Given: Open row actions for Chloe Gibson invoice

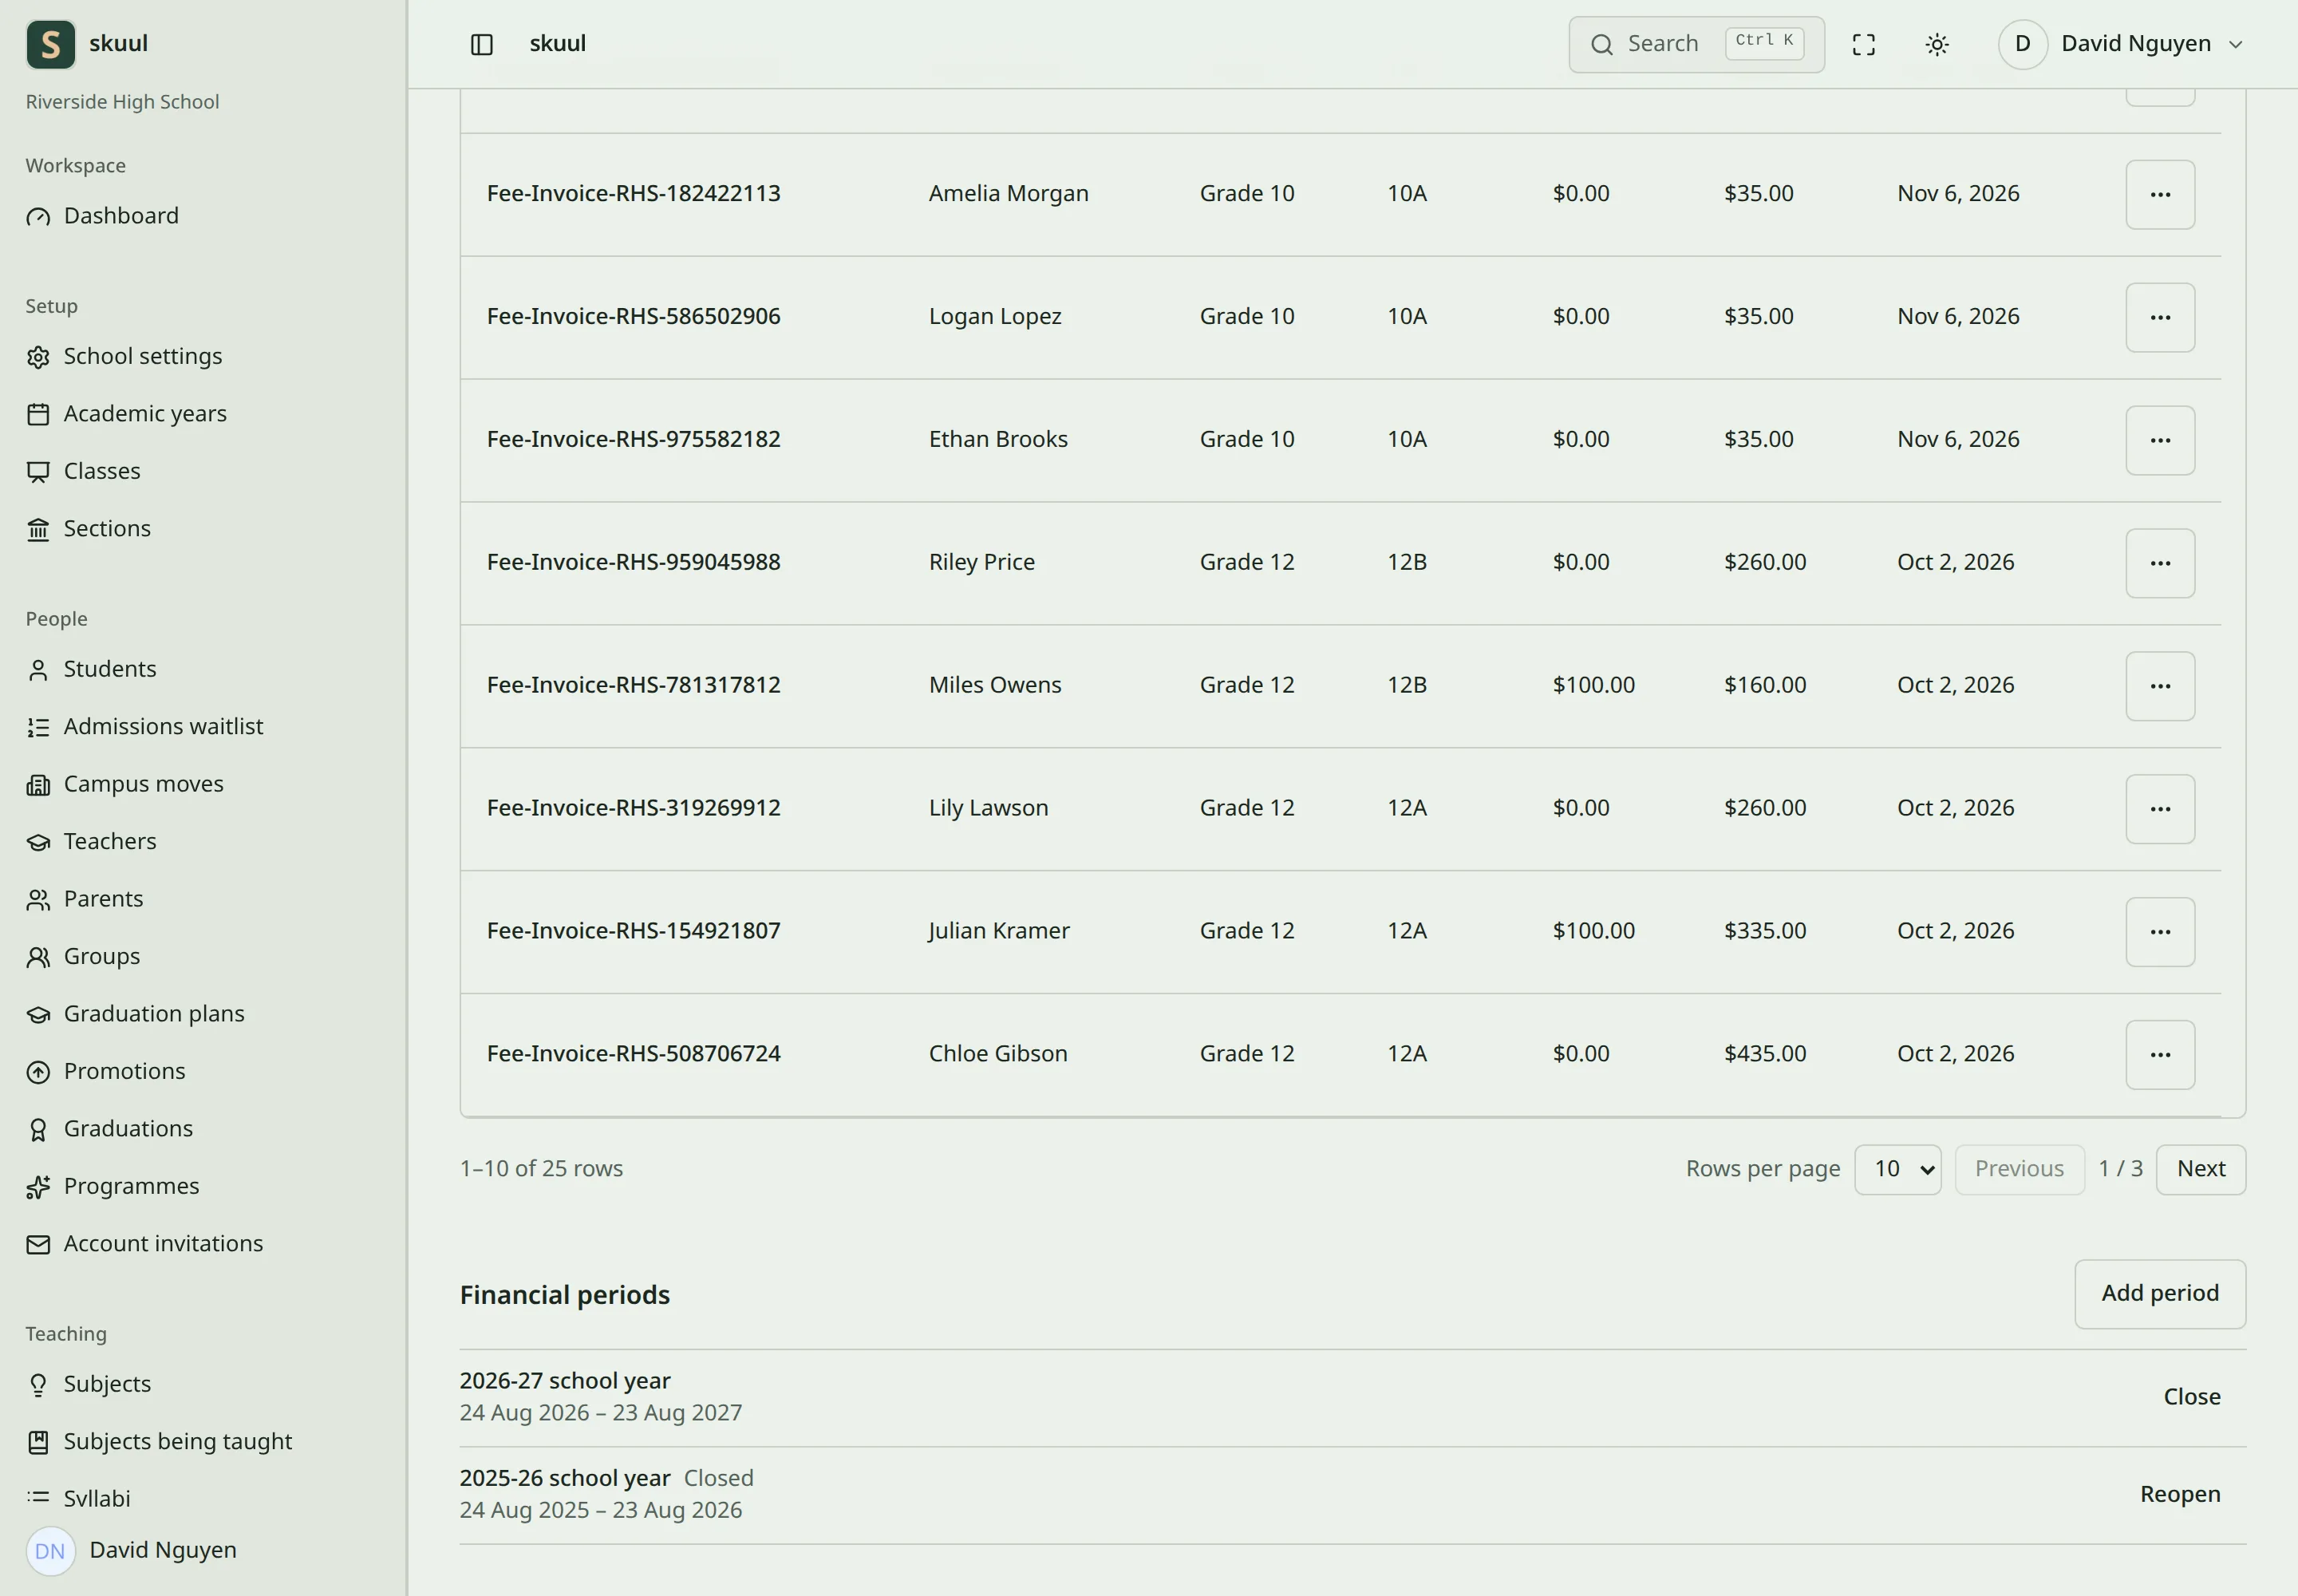Looking at the screenshot, I should (x=2160, y=1055).
